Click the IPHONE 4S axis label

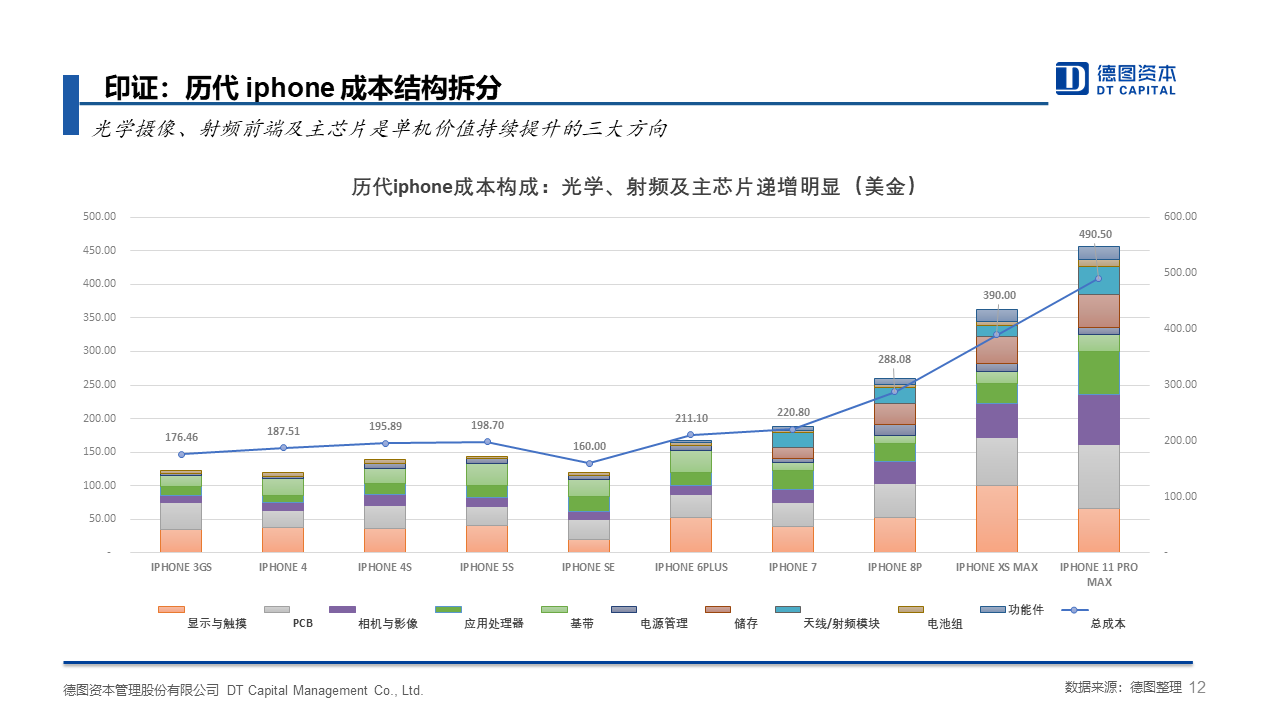[x=385, y=567]
